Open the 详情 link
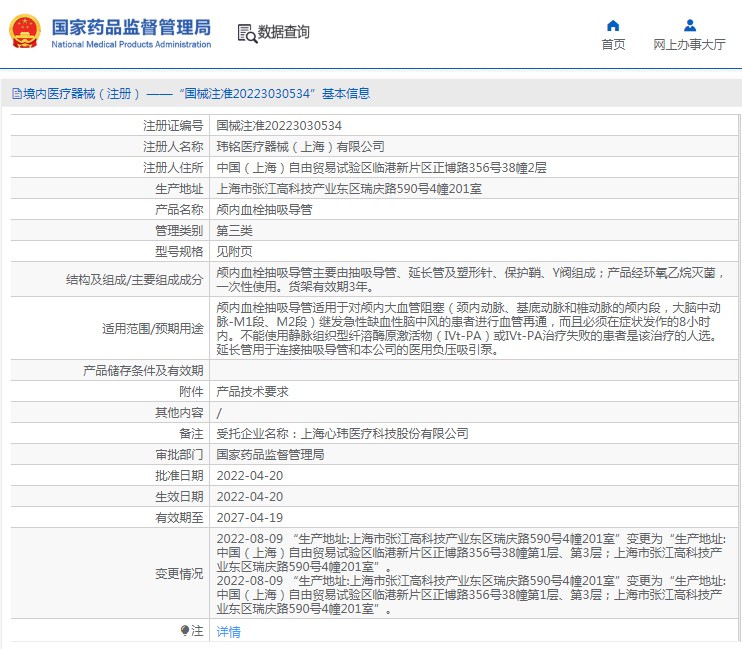Image resolution: width=742 pixels, height=649 pixels. (229, 631)
